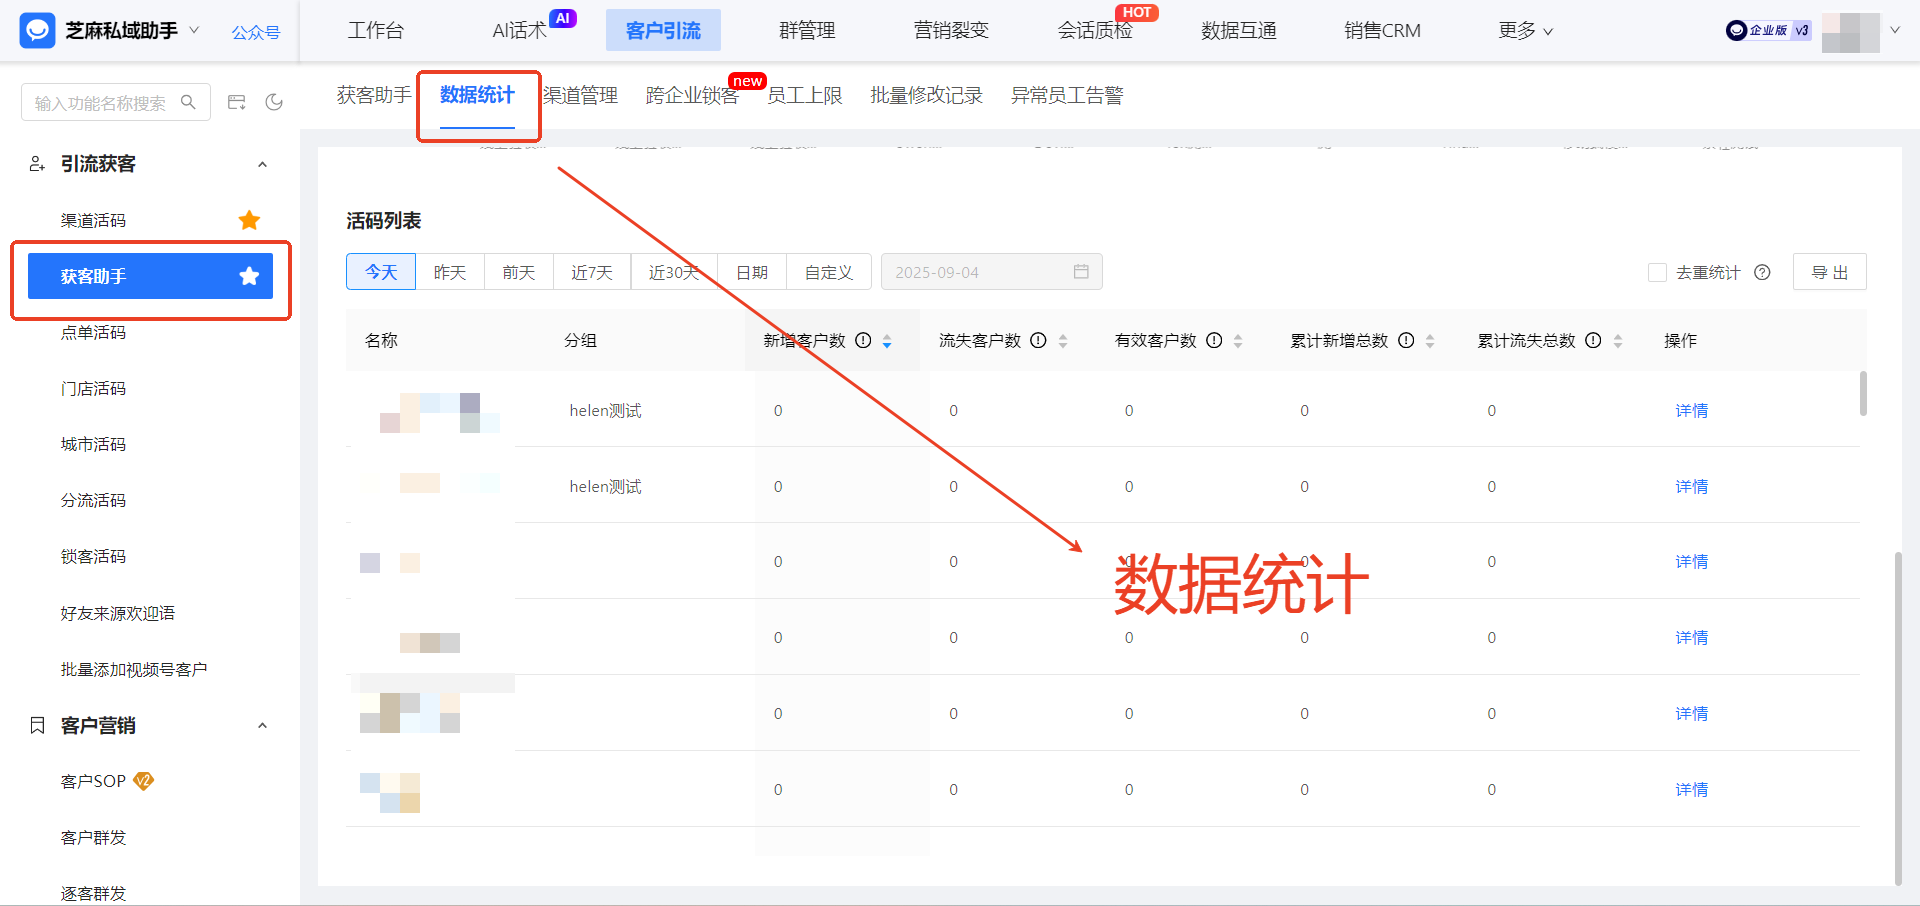Select the 近7天 time filter
This screenshot has height=906, width=1920.
coord(592,272)
